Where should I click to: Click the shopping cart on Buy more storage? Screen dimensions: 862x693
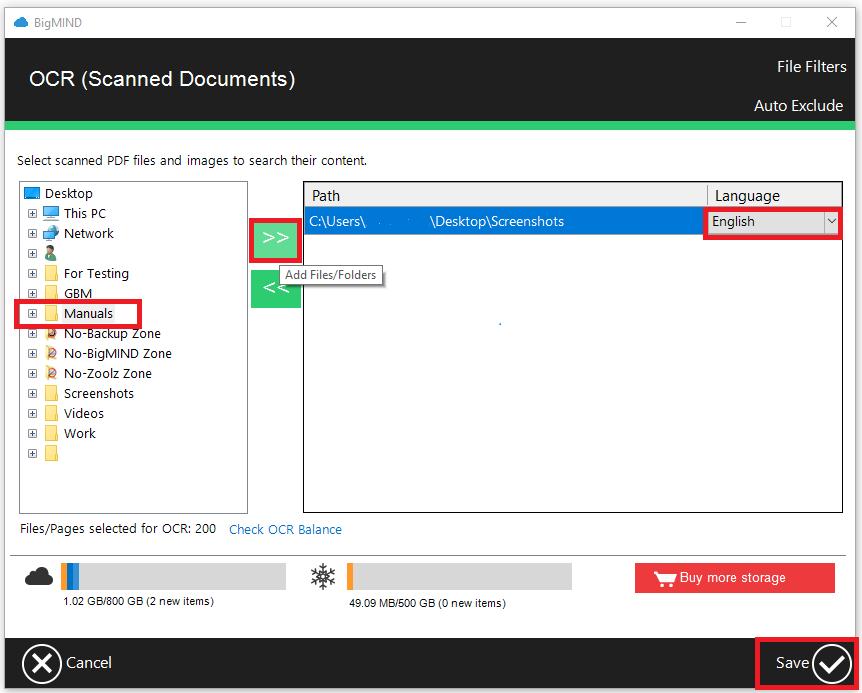[x=666, y=577]
